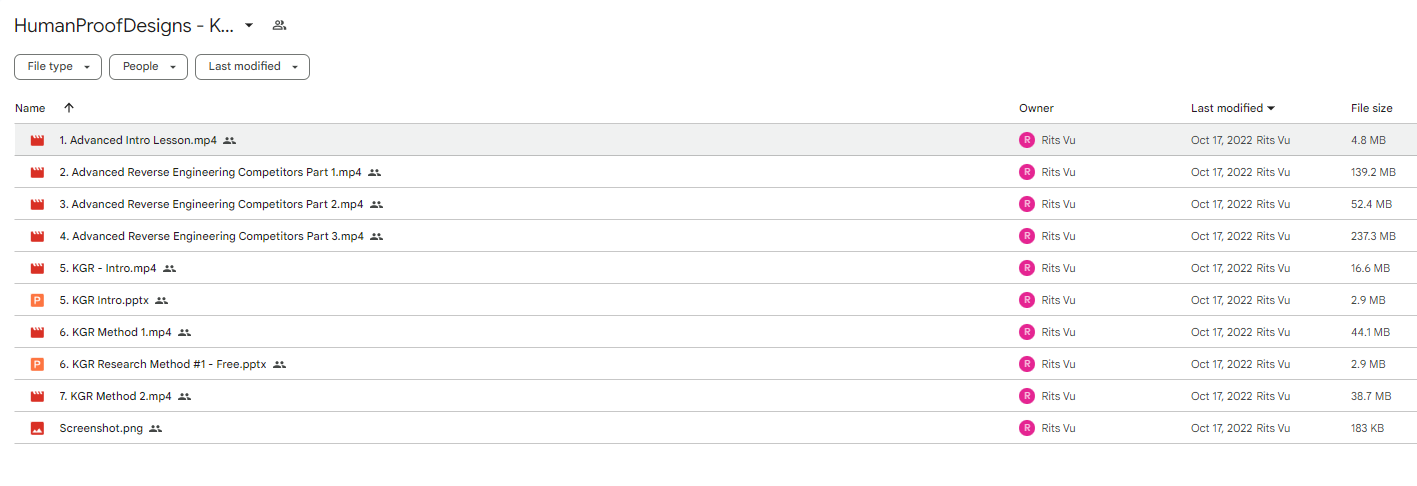The image size is (1417, 486).
Task: Expand the Last modified filter chip
Action: click(252, 67)
